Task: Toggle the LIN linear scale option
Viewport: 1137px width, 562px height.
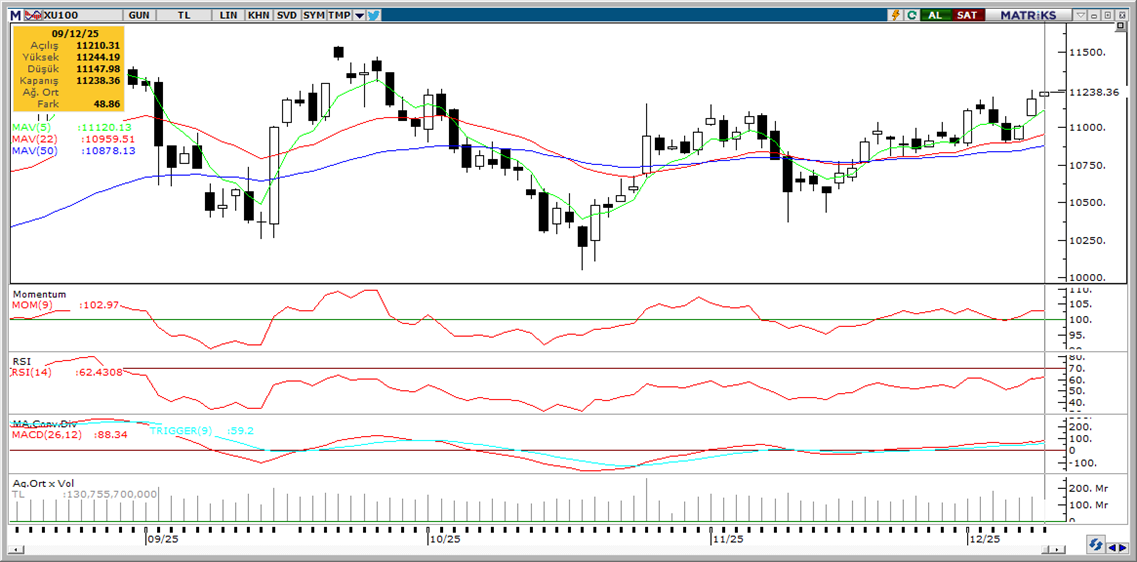Action: [x=229, y=15]
